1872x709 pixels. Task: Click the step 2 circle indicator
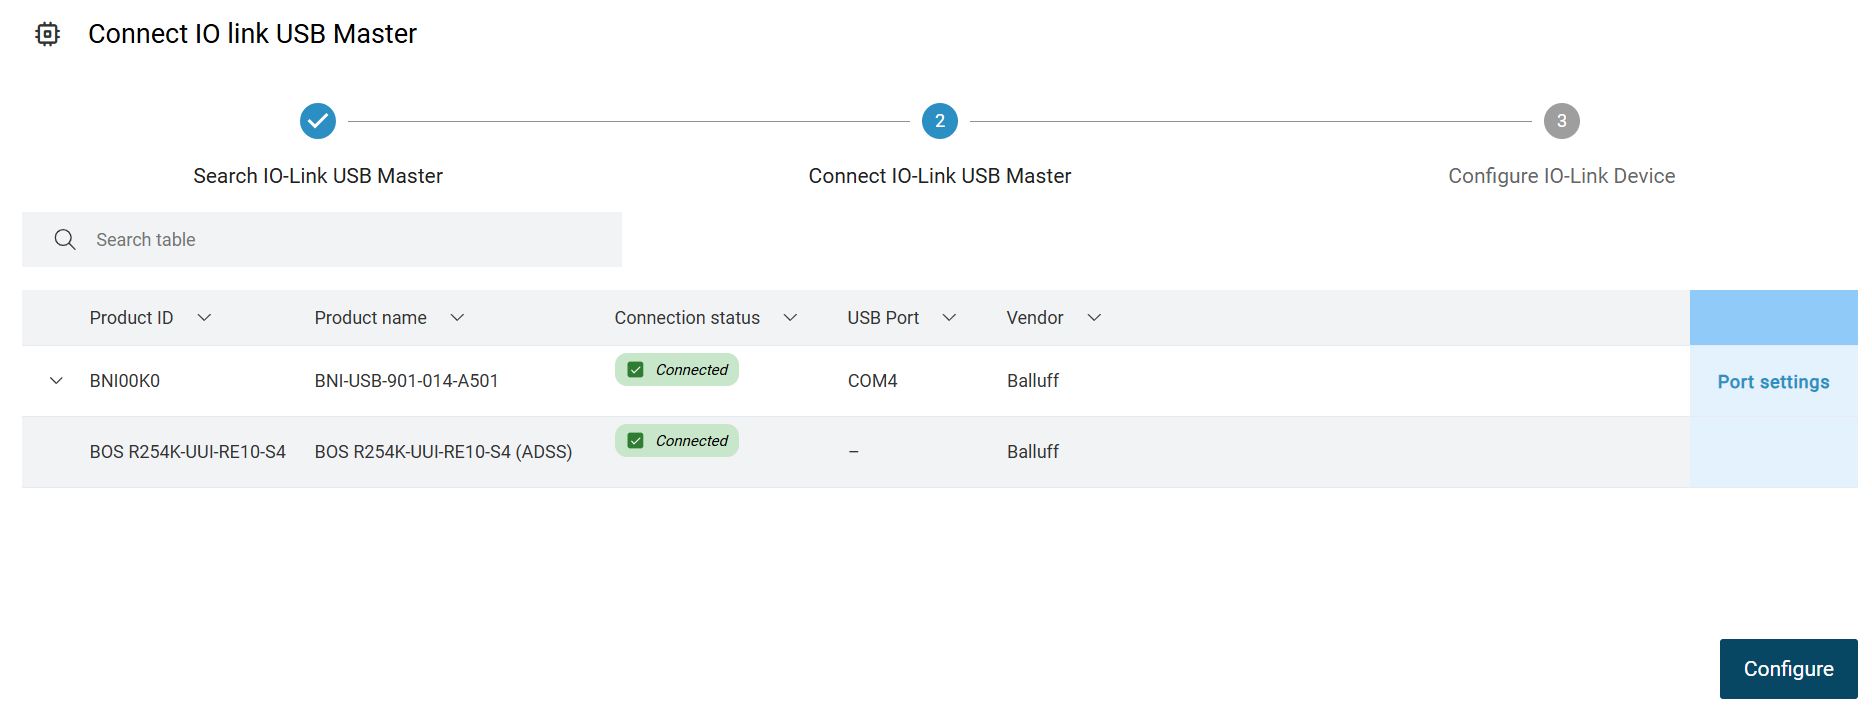(x=939, y=121)
